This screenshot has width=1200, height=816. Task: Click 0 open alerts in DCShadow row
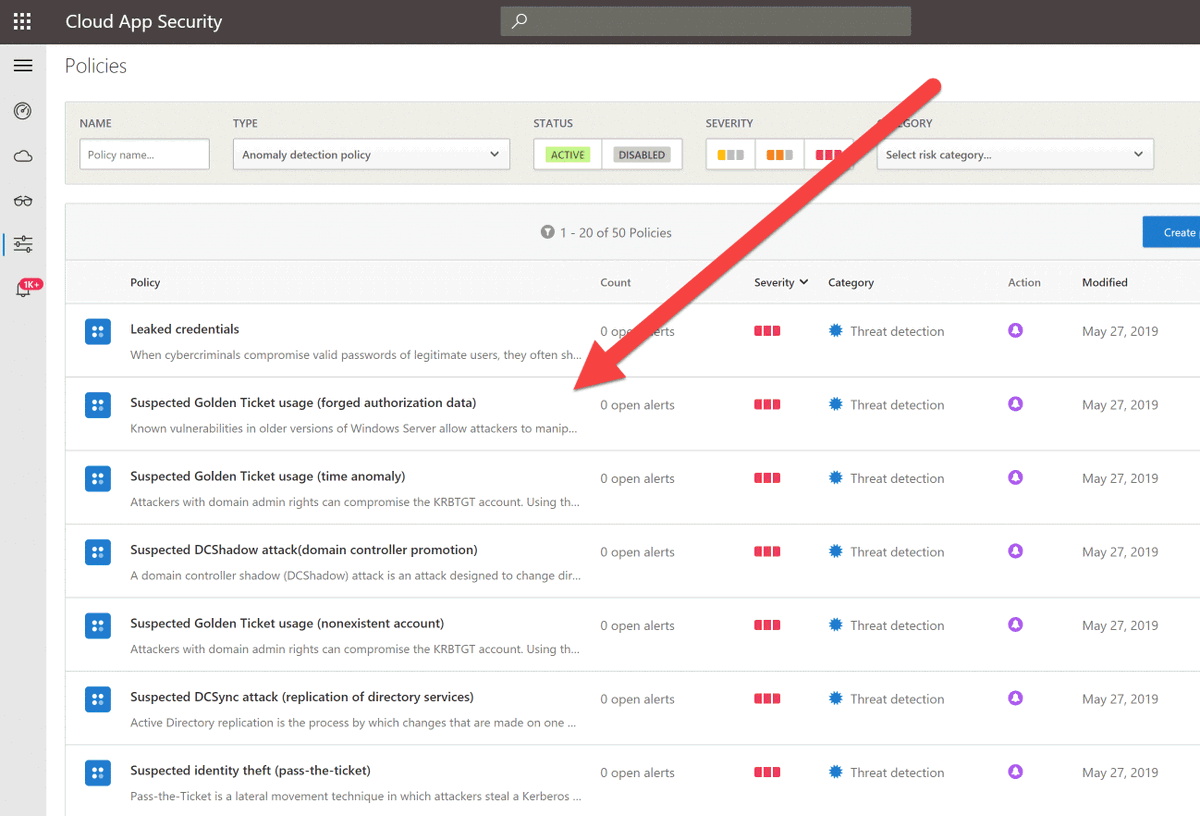(x=637, y=552)
